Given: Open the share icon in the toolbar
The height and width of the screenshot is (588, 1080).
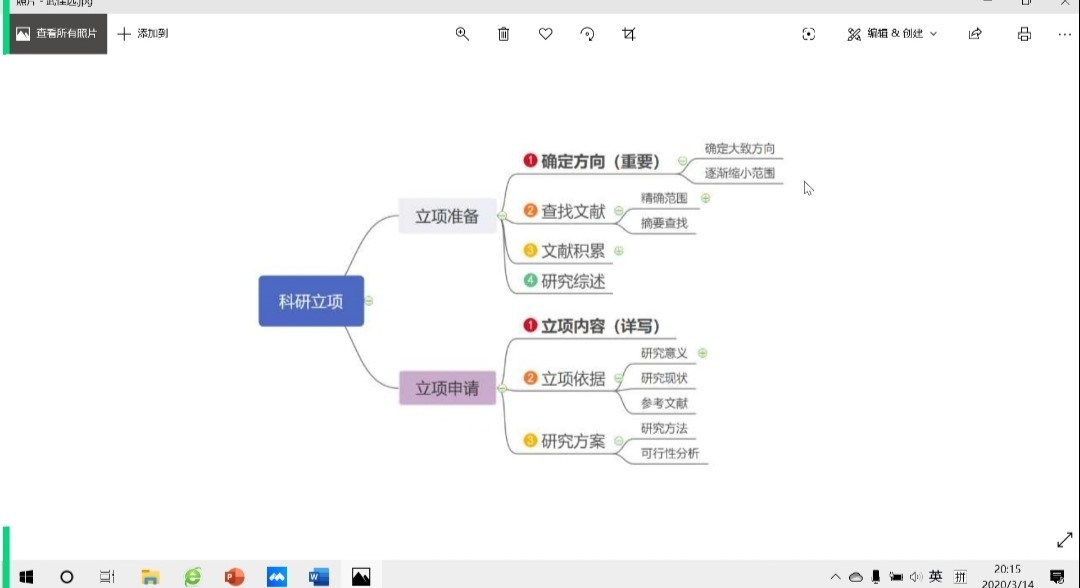Looking at the screenshot, I should [x=975, y=34].
